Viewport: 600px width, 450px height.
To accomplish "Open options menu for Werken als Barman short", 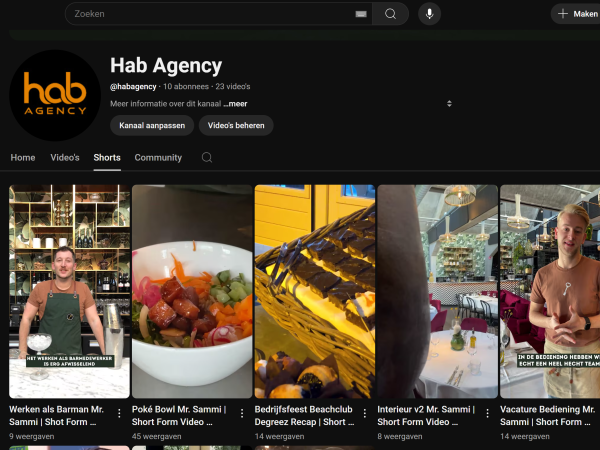I will point(120,414).
